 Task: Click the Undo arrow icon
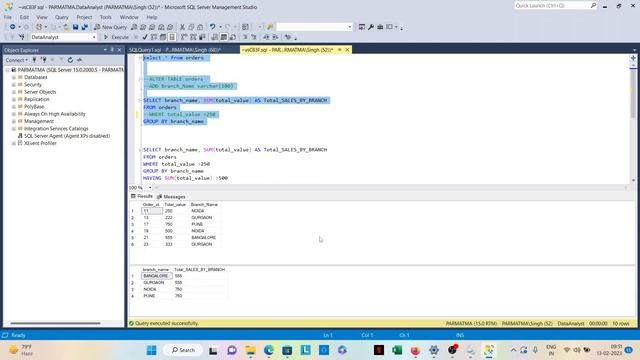213,27
